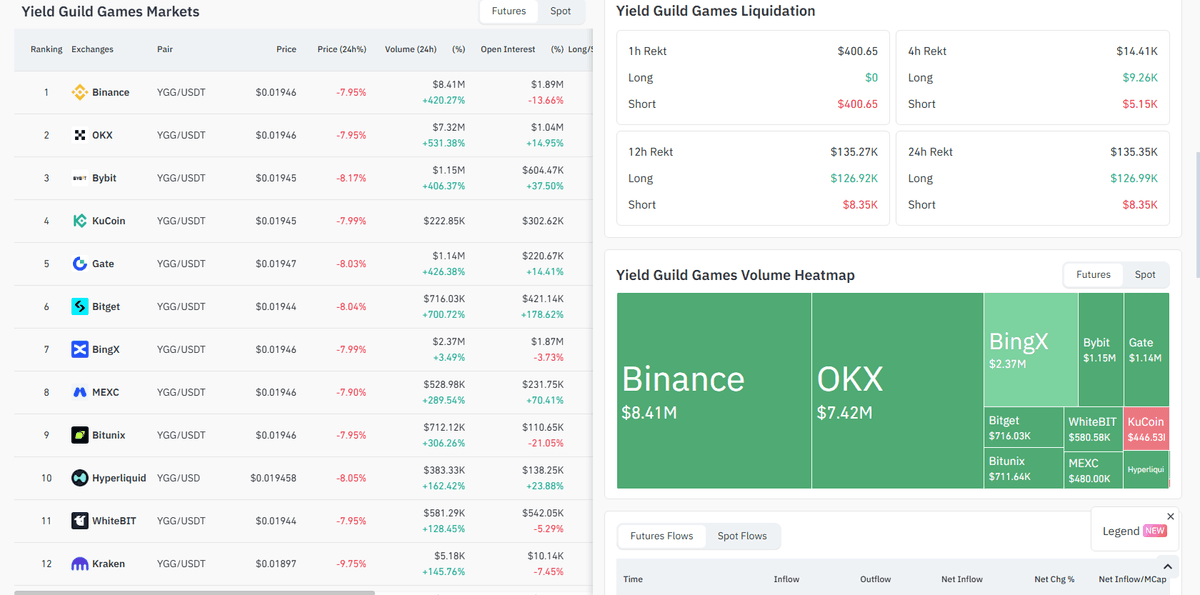Click the OKX exchange logo icon
The image size is (1200, 595).
coord(80,135)
